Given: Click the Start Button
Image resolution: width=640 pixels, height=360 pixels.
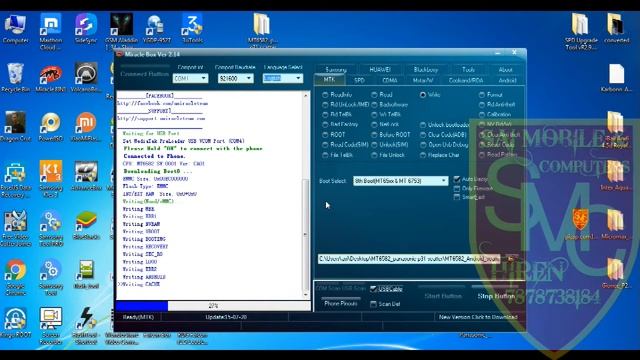Looking at the screenshot, I should [x=443, y=296].
